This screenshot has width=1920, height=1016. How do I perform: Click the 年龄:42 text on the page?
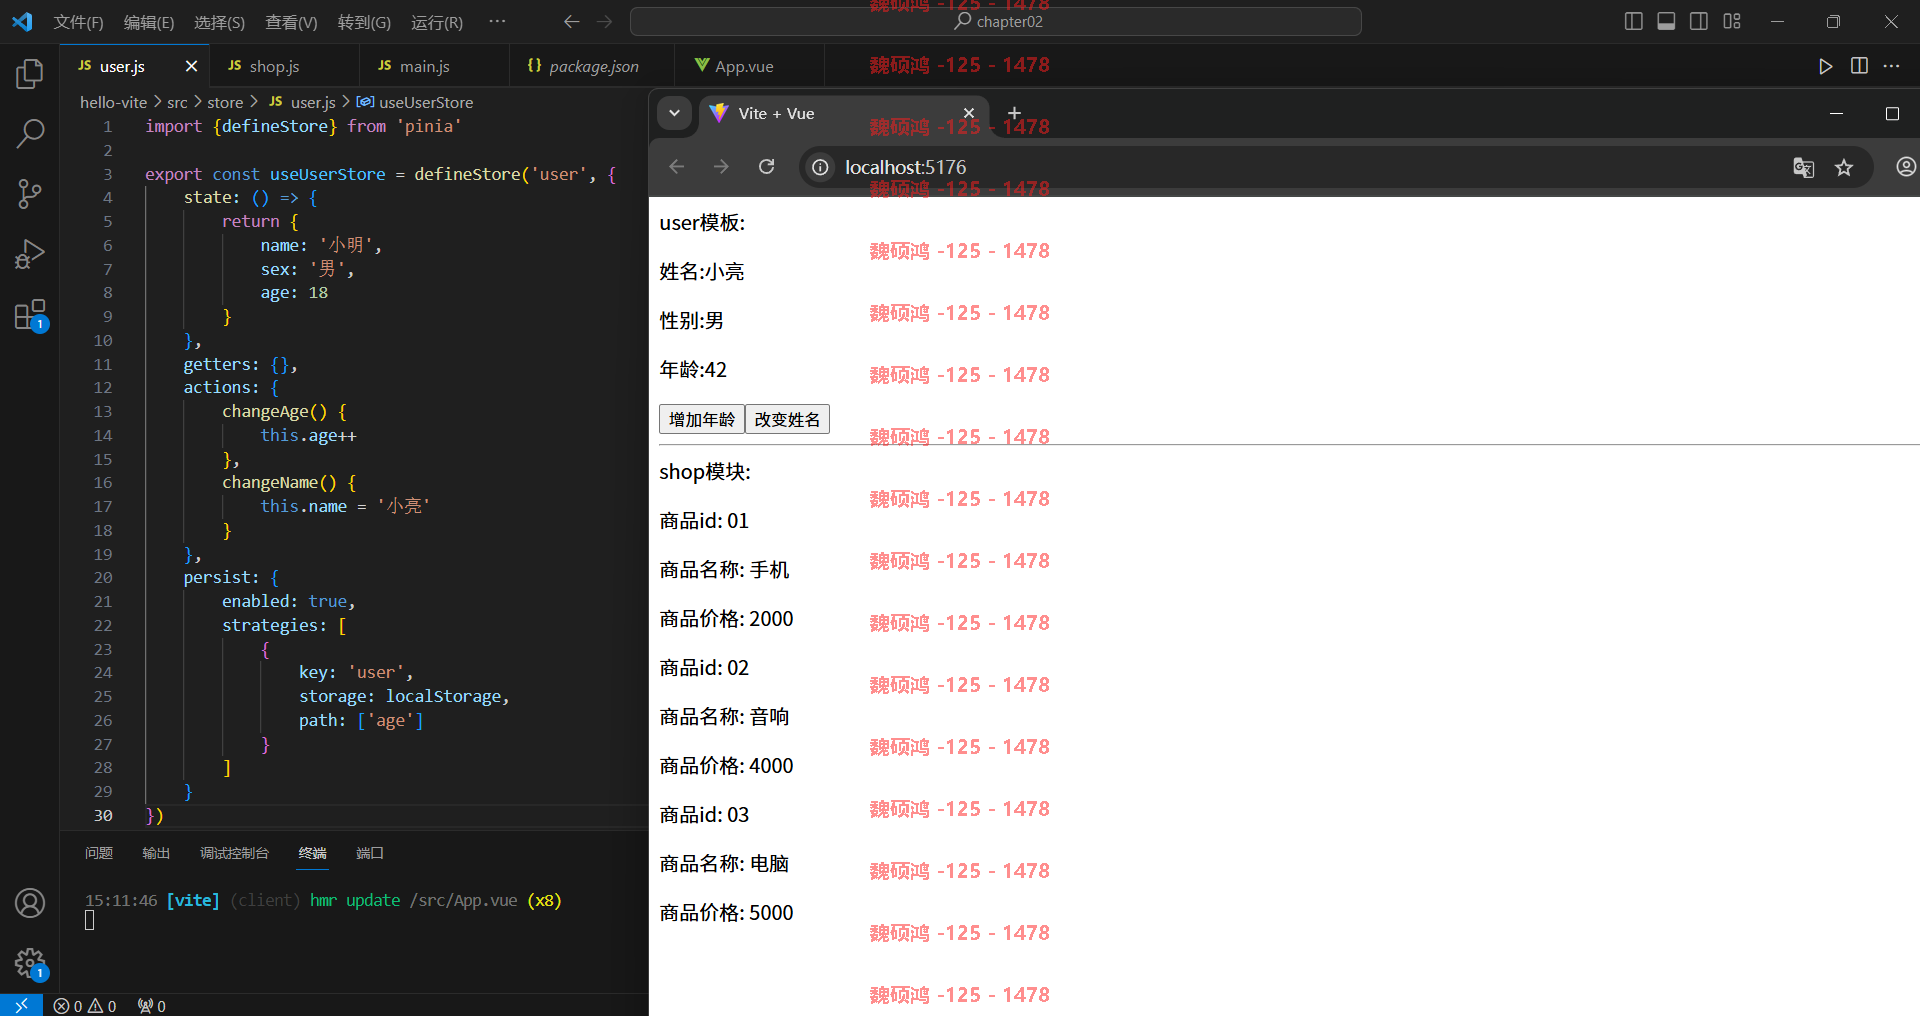point(693,370)
